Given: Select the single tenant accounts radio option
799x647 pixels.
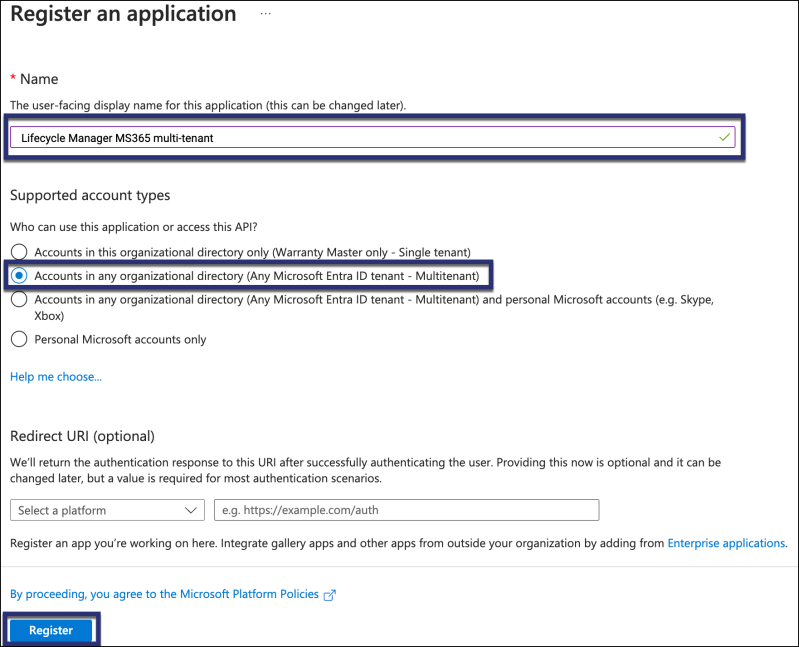Looking at the screenshot, I should (19, 252).
